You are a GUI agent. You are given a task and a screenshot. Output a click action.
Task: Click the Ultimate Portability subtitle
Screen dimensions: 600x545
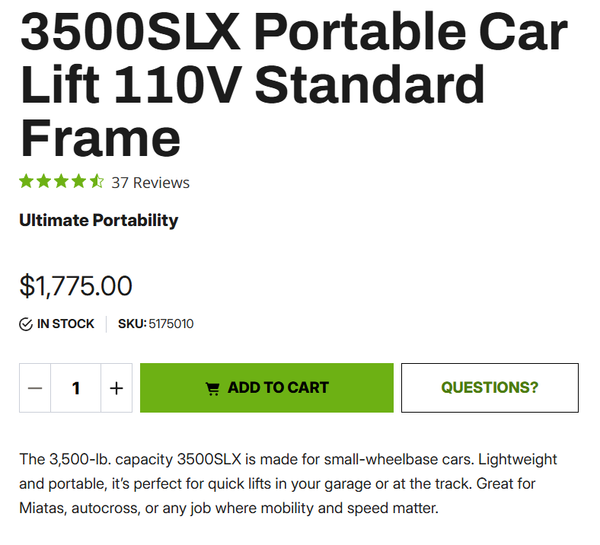point(98,220)
